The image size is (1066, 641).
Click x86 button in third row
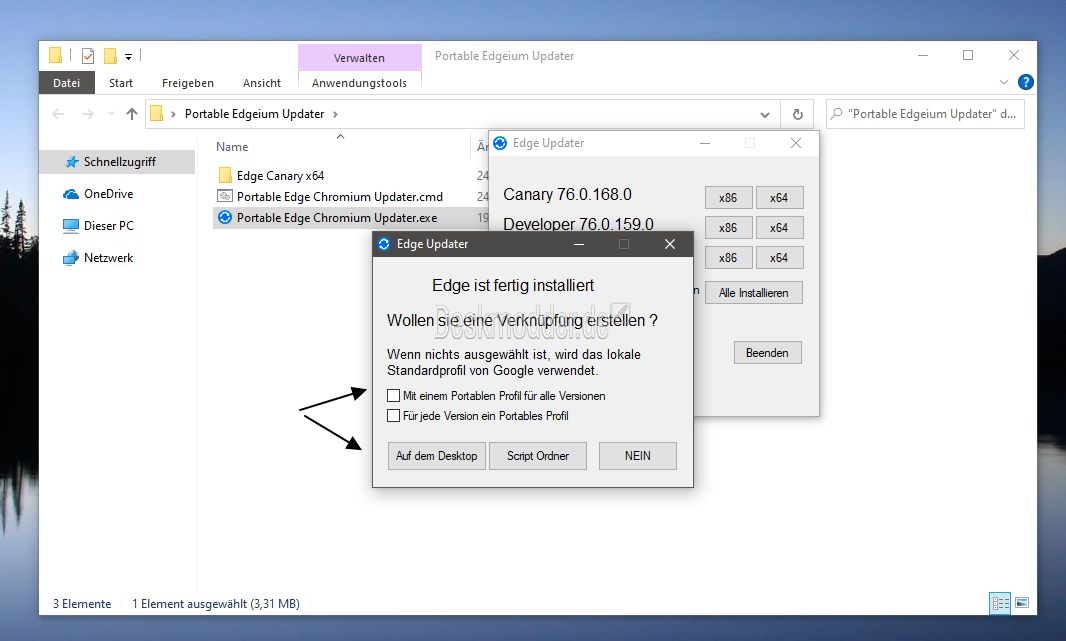(728, 258)
